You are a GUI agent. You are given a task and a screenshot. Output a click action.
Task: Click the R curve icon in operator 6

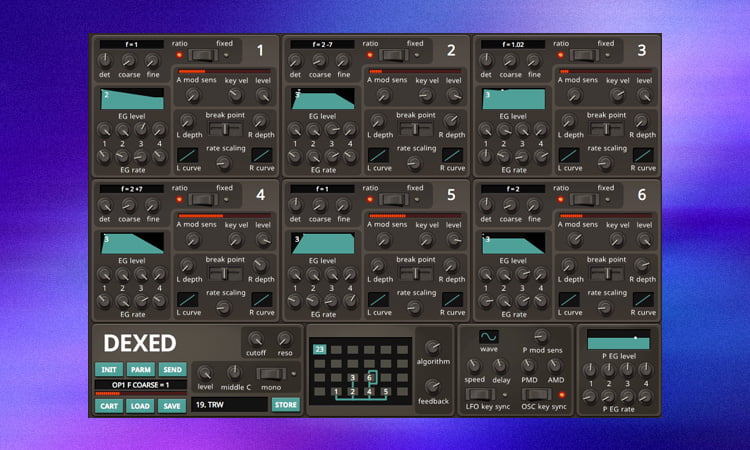643,299
